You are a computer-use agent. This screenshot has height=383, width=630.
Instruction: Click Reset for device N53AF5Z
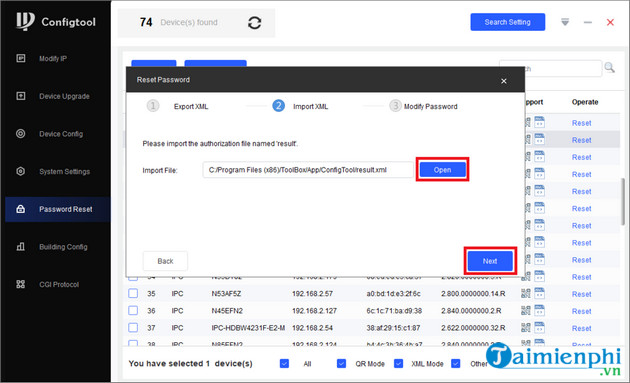(x=581, y=294)
